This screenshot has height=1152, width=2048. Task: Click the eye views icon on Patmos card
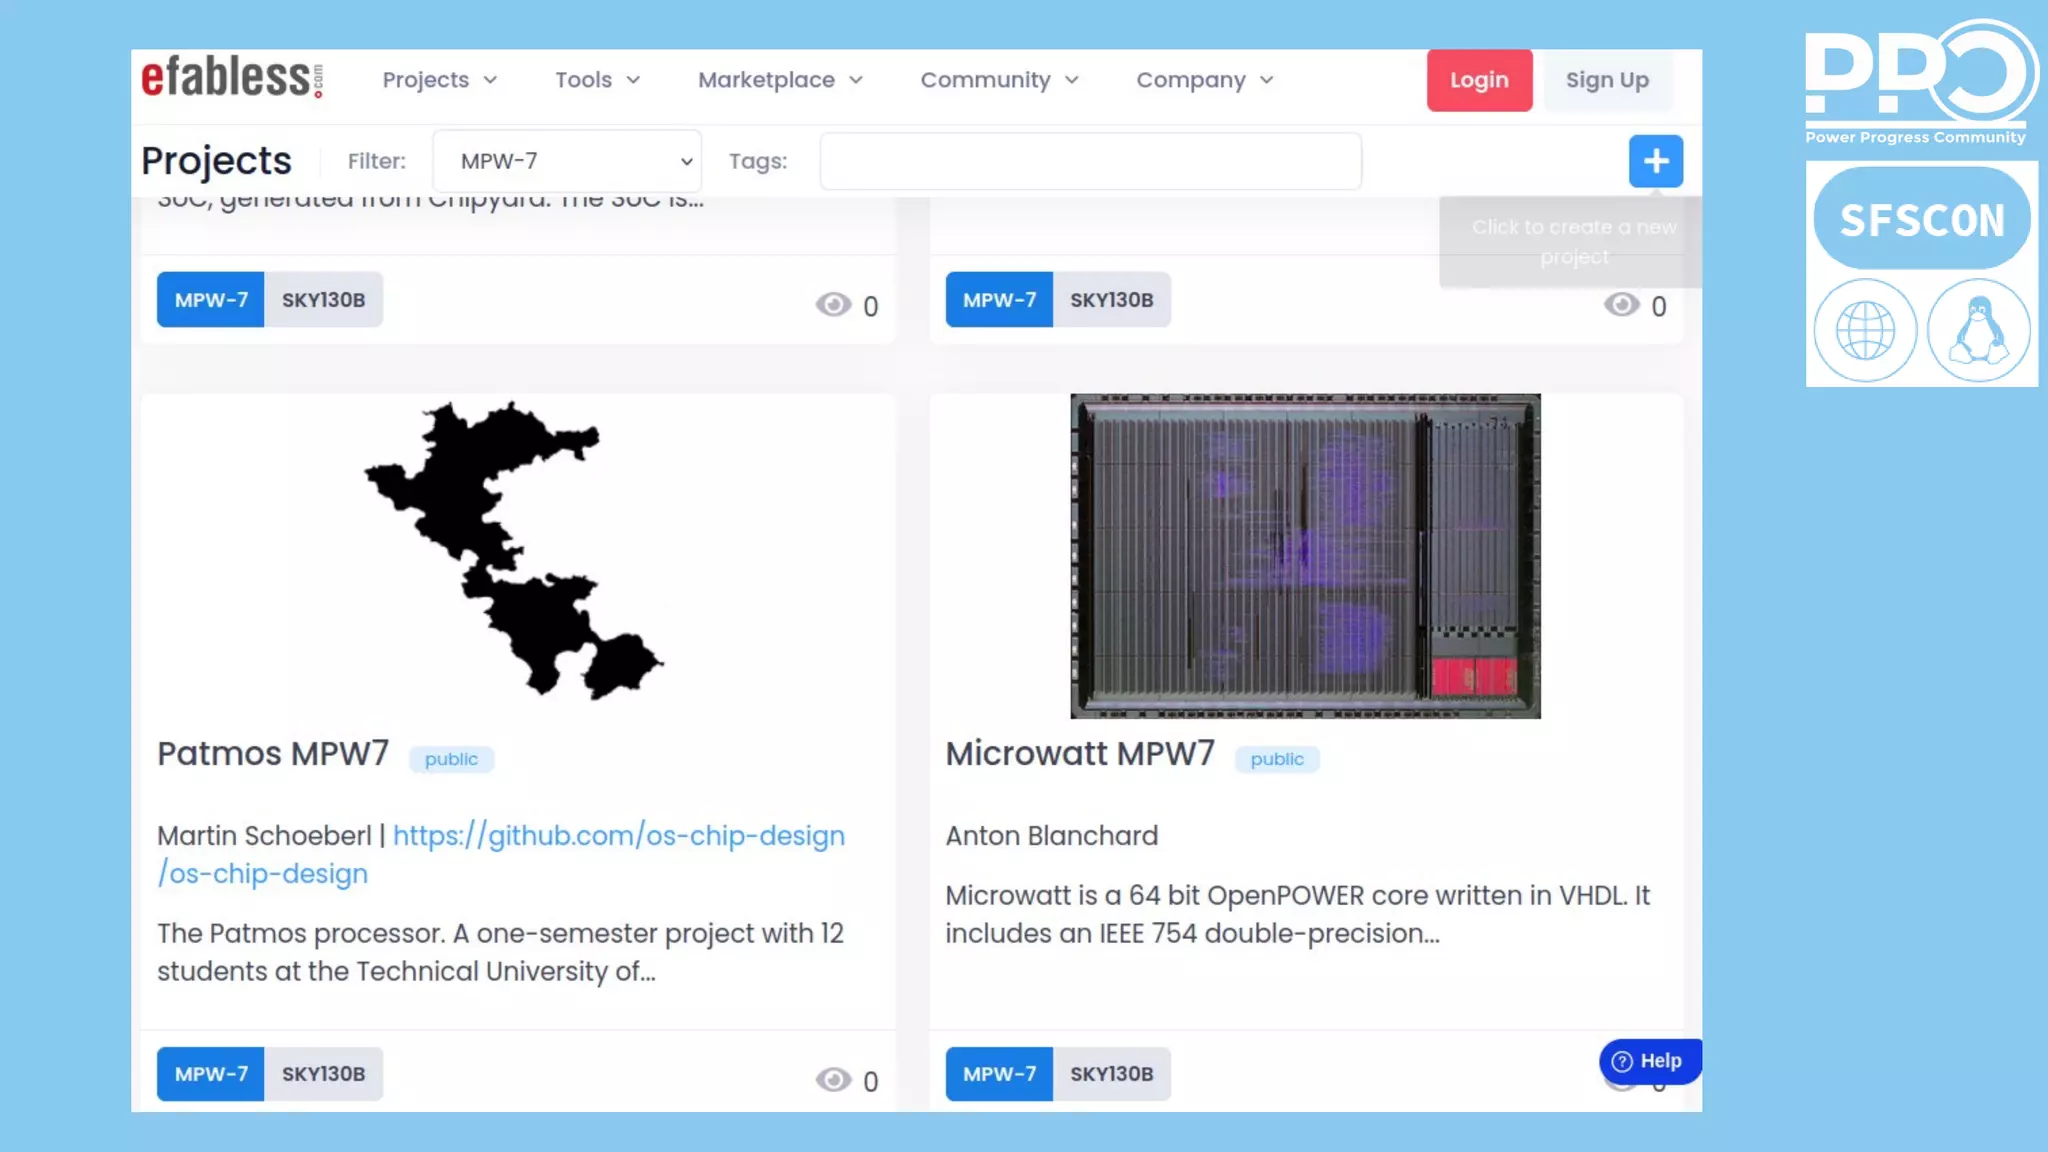(833, 1080)
